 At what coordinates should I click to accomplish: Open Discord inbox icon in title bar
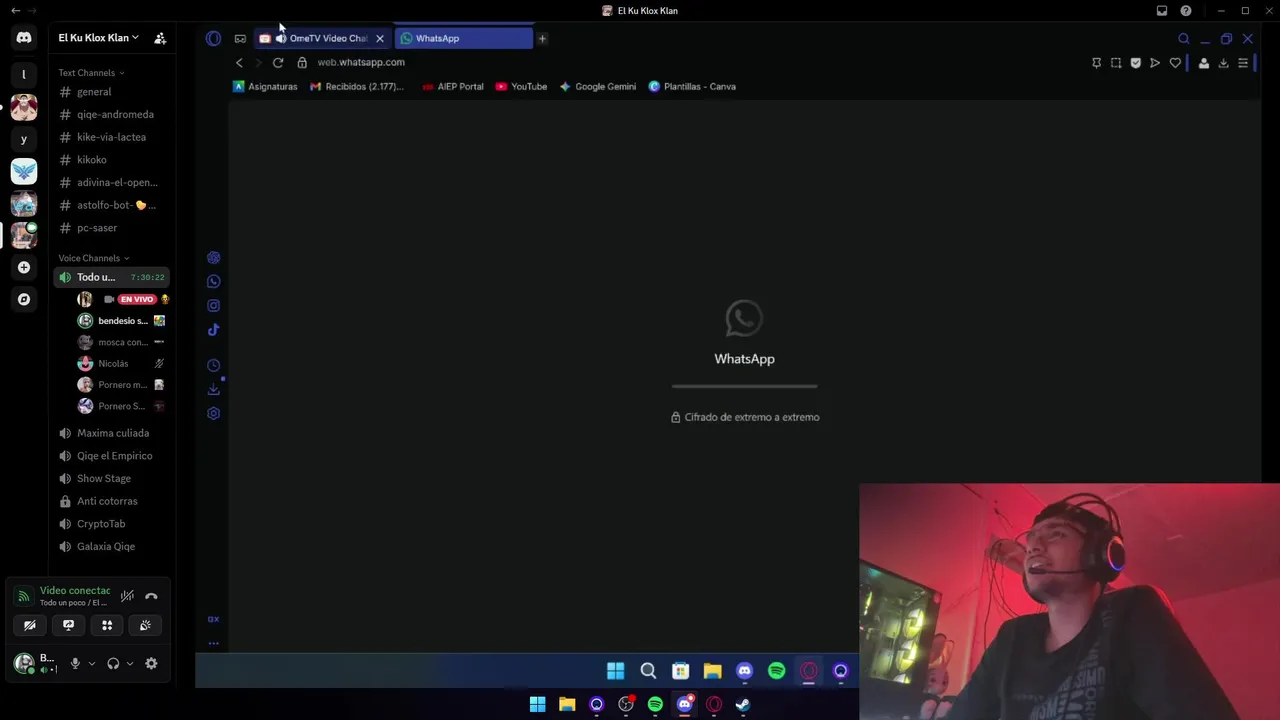pos(1162,11)
